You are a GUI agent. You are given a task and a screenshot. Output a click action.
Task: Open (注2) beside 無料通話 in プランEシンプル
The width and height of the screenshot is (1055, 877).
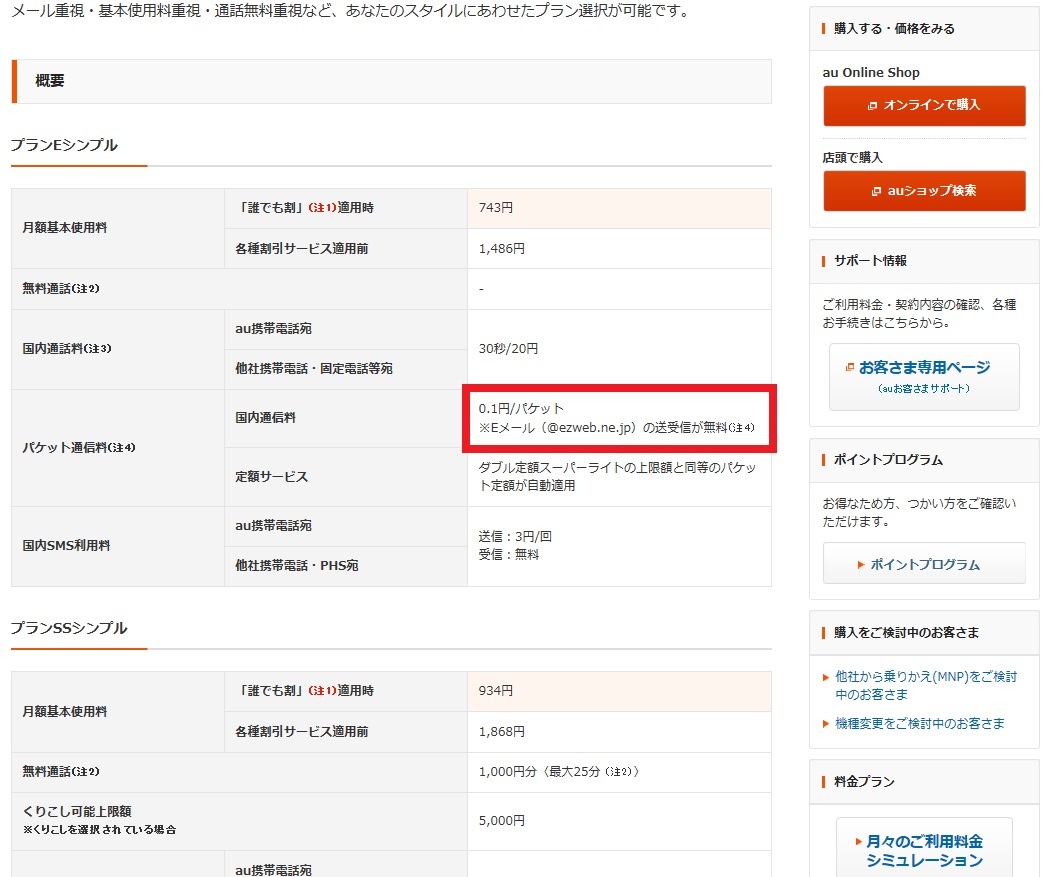(87, 289)
